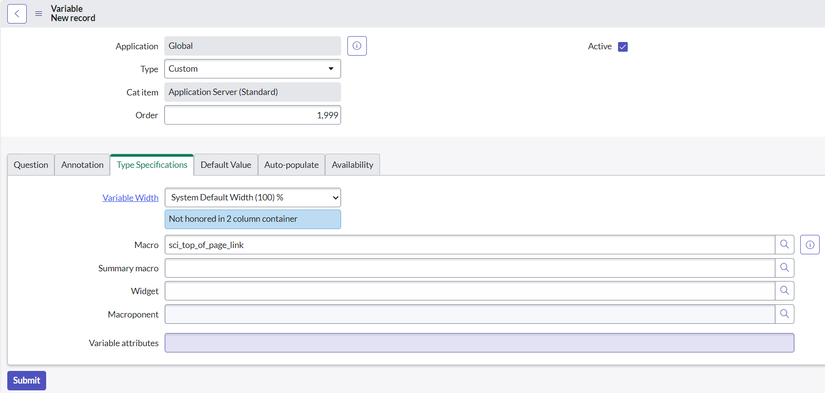Image resolution: width=825 pixels, height=393 pixels.
Task: Click the Summary macro input field
Action: (x=470, y=268)
